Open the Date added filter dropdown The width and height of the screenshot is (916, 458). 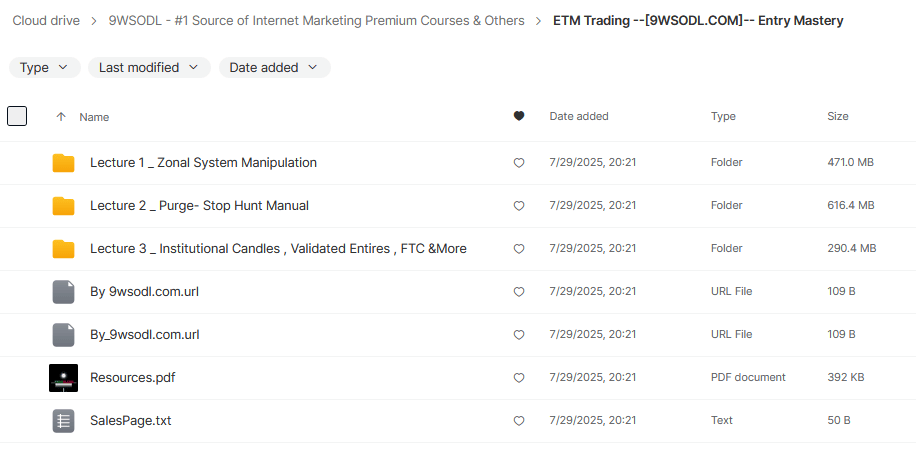[274, 68]
